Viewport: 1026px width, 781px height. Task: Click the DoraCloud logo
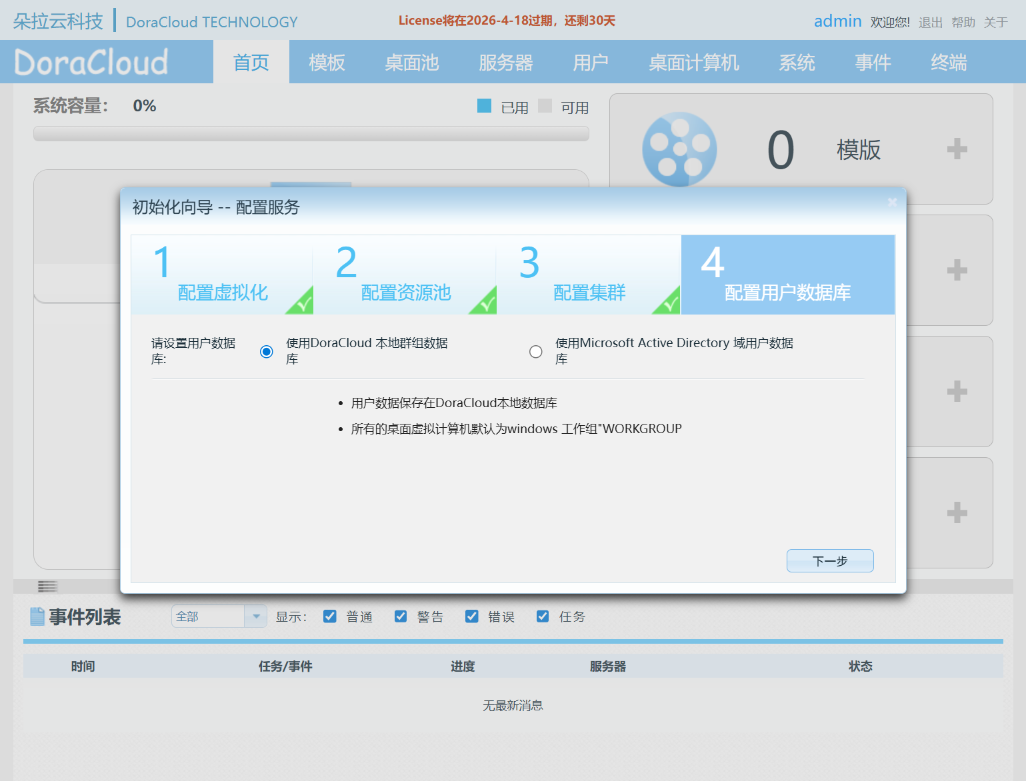(x=92, y=62)
